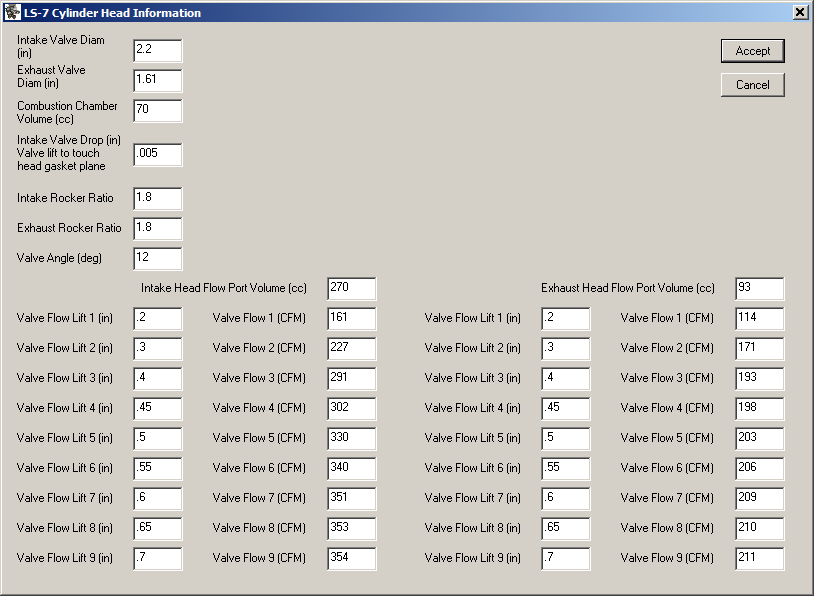Image resolution: width=814 pixels, height=596 pixels.
Task: Click intake Valve Flow 3 field showing 291
Action: (352, 378)
